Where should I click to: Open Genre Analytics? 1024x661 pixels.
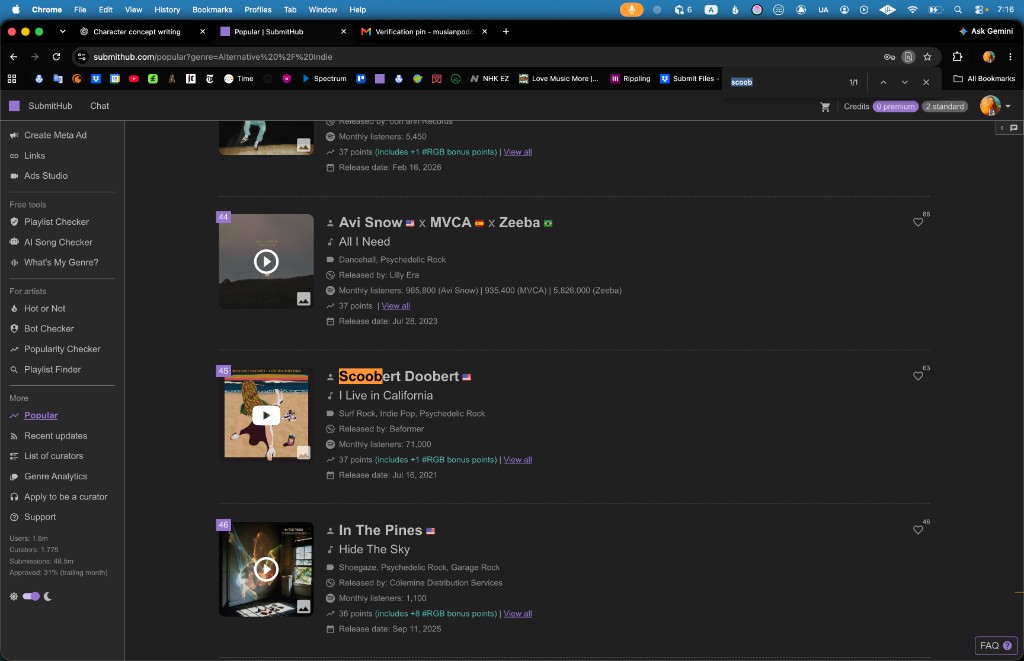point(56,476)
